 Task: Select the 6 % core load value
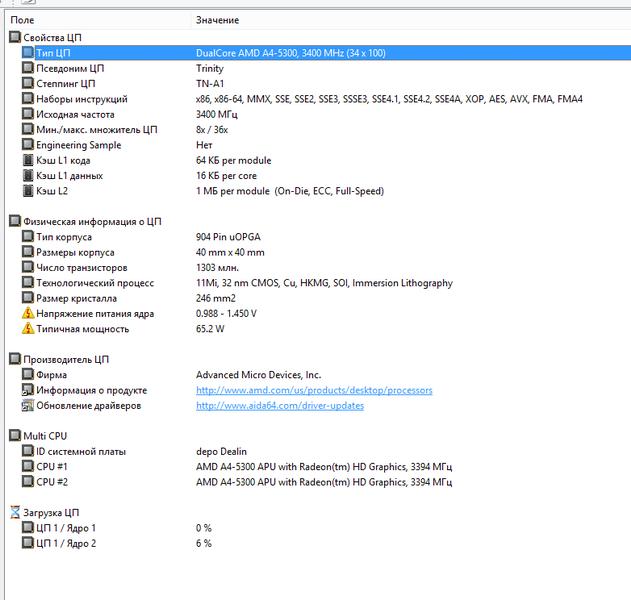tap(204, 543)
